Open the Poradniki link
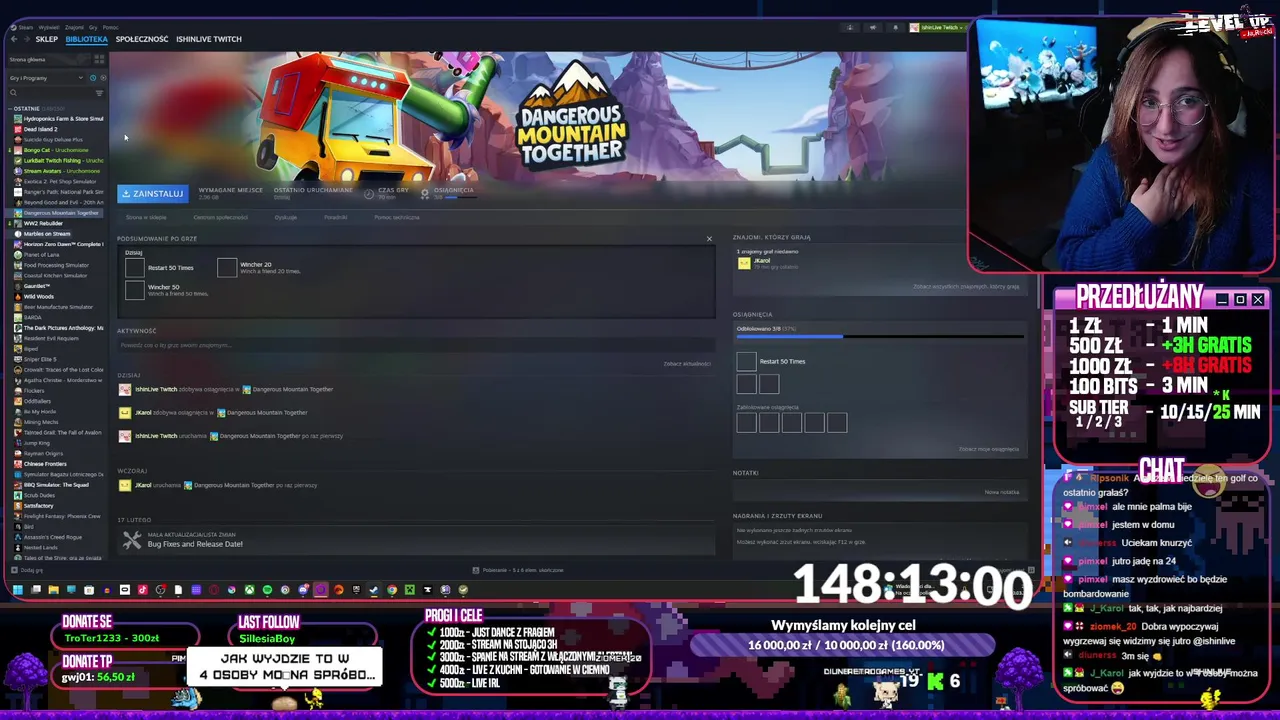 click(x=336, y=217)
